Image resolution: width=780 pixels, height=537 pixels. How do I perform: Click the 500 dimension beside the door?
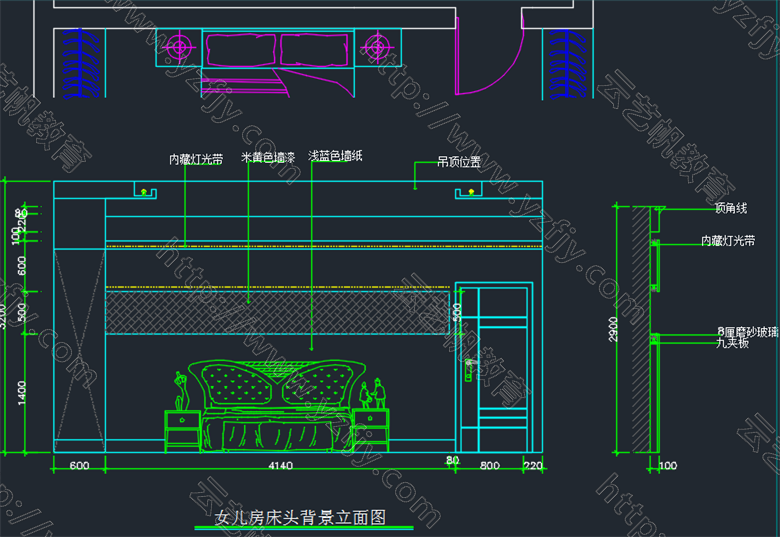tap(458, 312)
